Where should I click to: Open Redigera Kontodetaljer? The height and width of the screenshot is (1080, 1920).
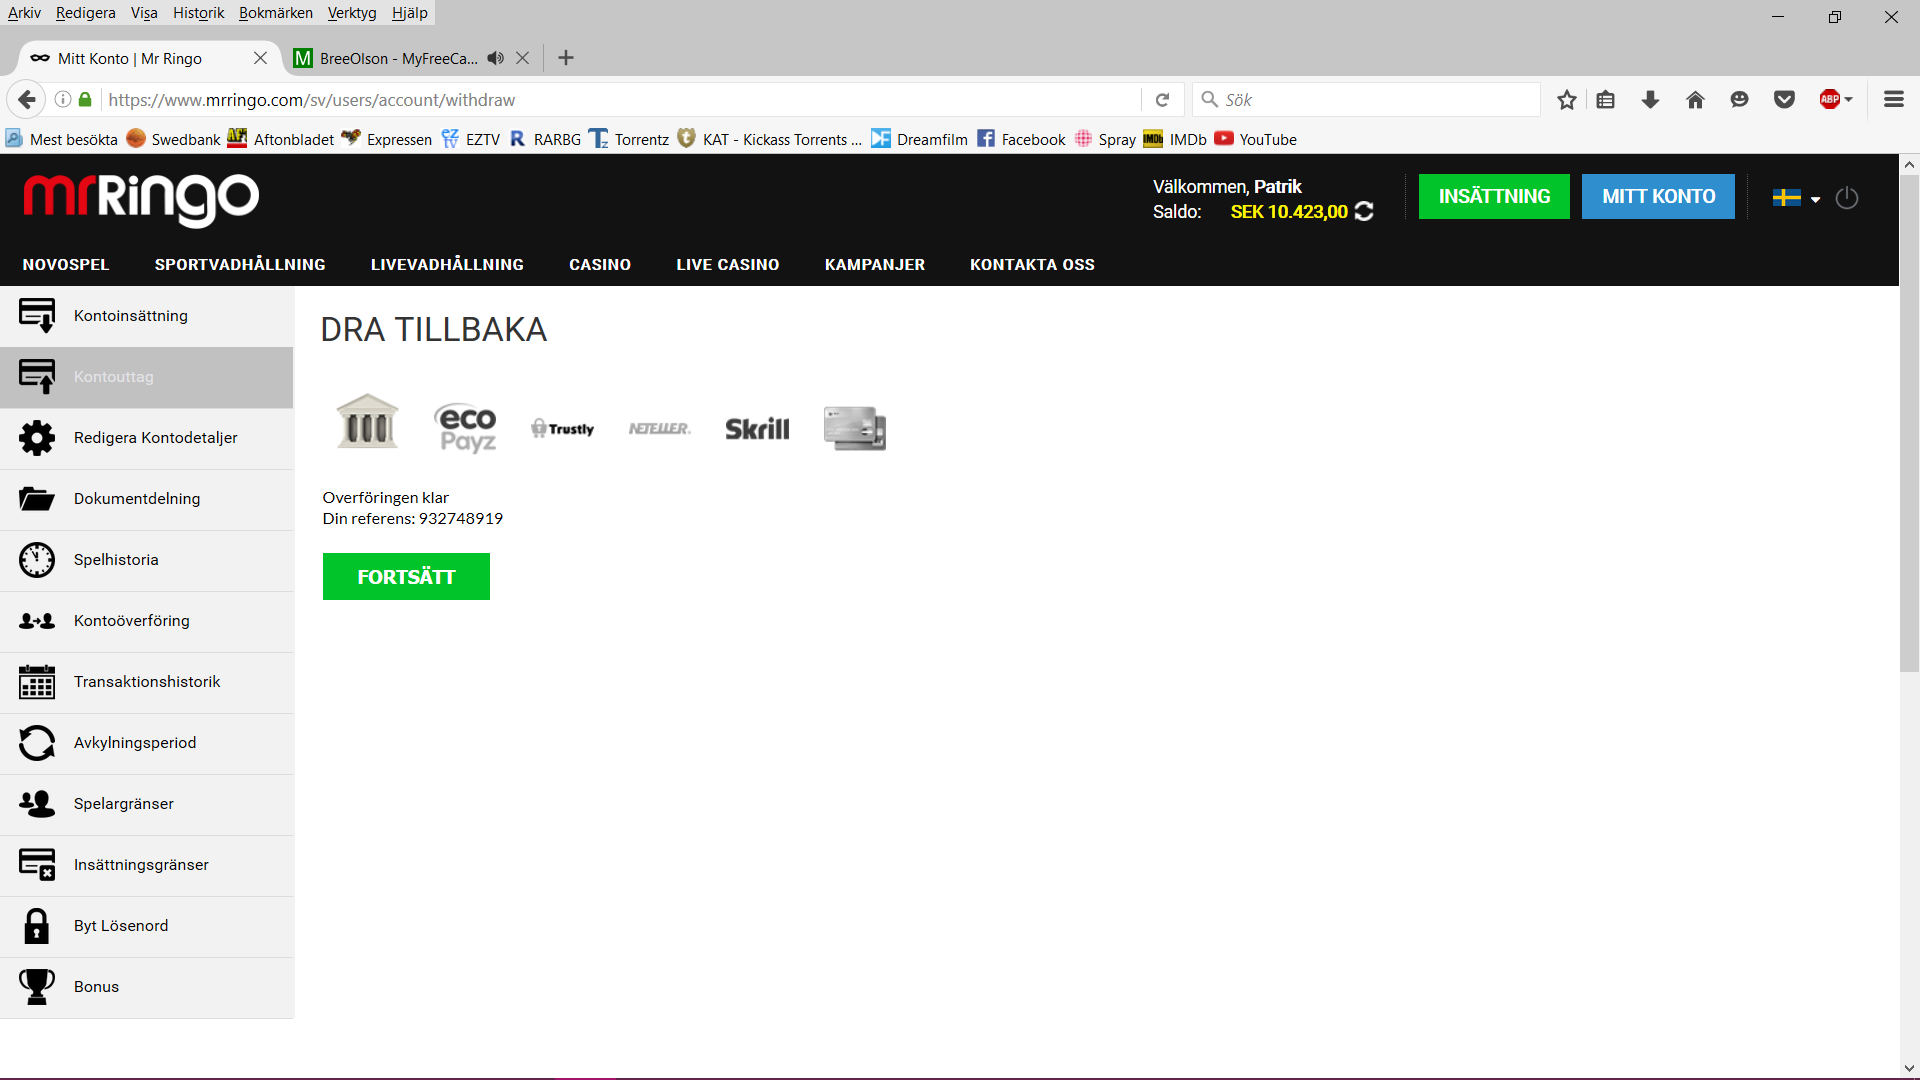(x=147, y=438)
